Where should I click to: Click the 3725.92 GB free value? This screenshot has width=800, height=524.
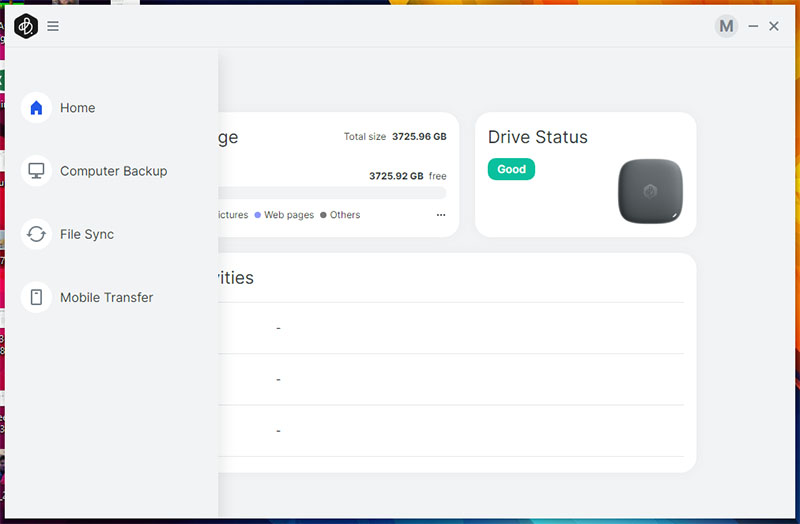point(396,176)
